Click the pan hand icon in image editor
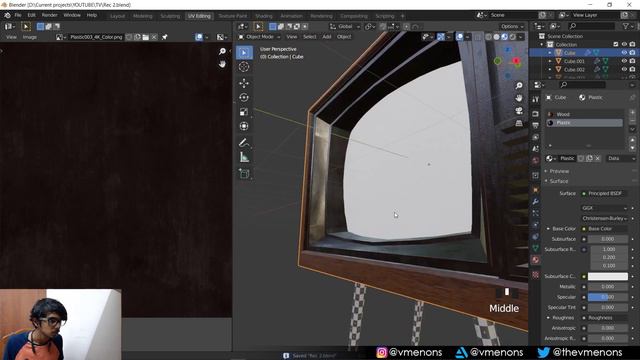This screenshot has height=360, width=640. (222, 64)
